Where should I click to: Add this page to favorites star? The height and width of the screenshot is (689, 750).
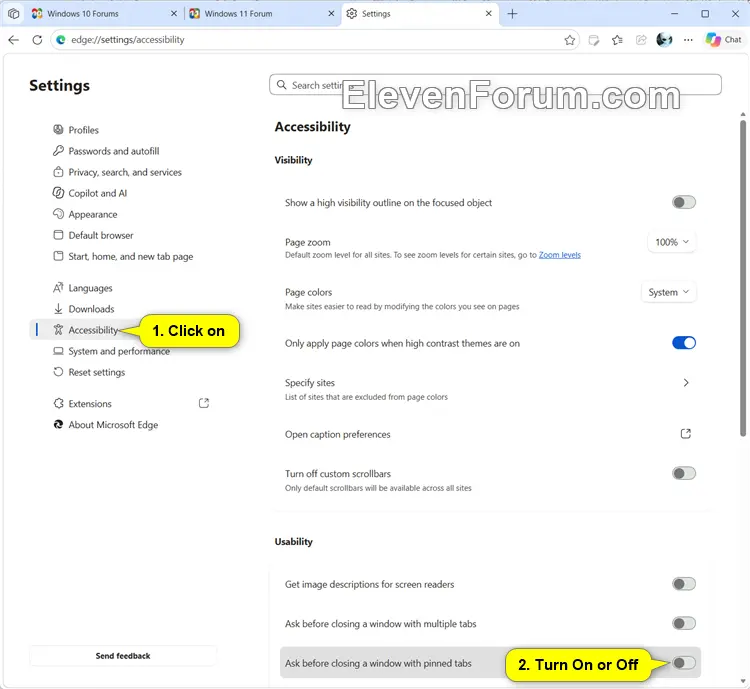click(569, 40)
